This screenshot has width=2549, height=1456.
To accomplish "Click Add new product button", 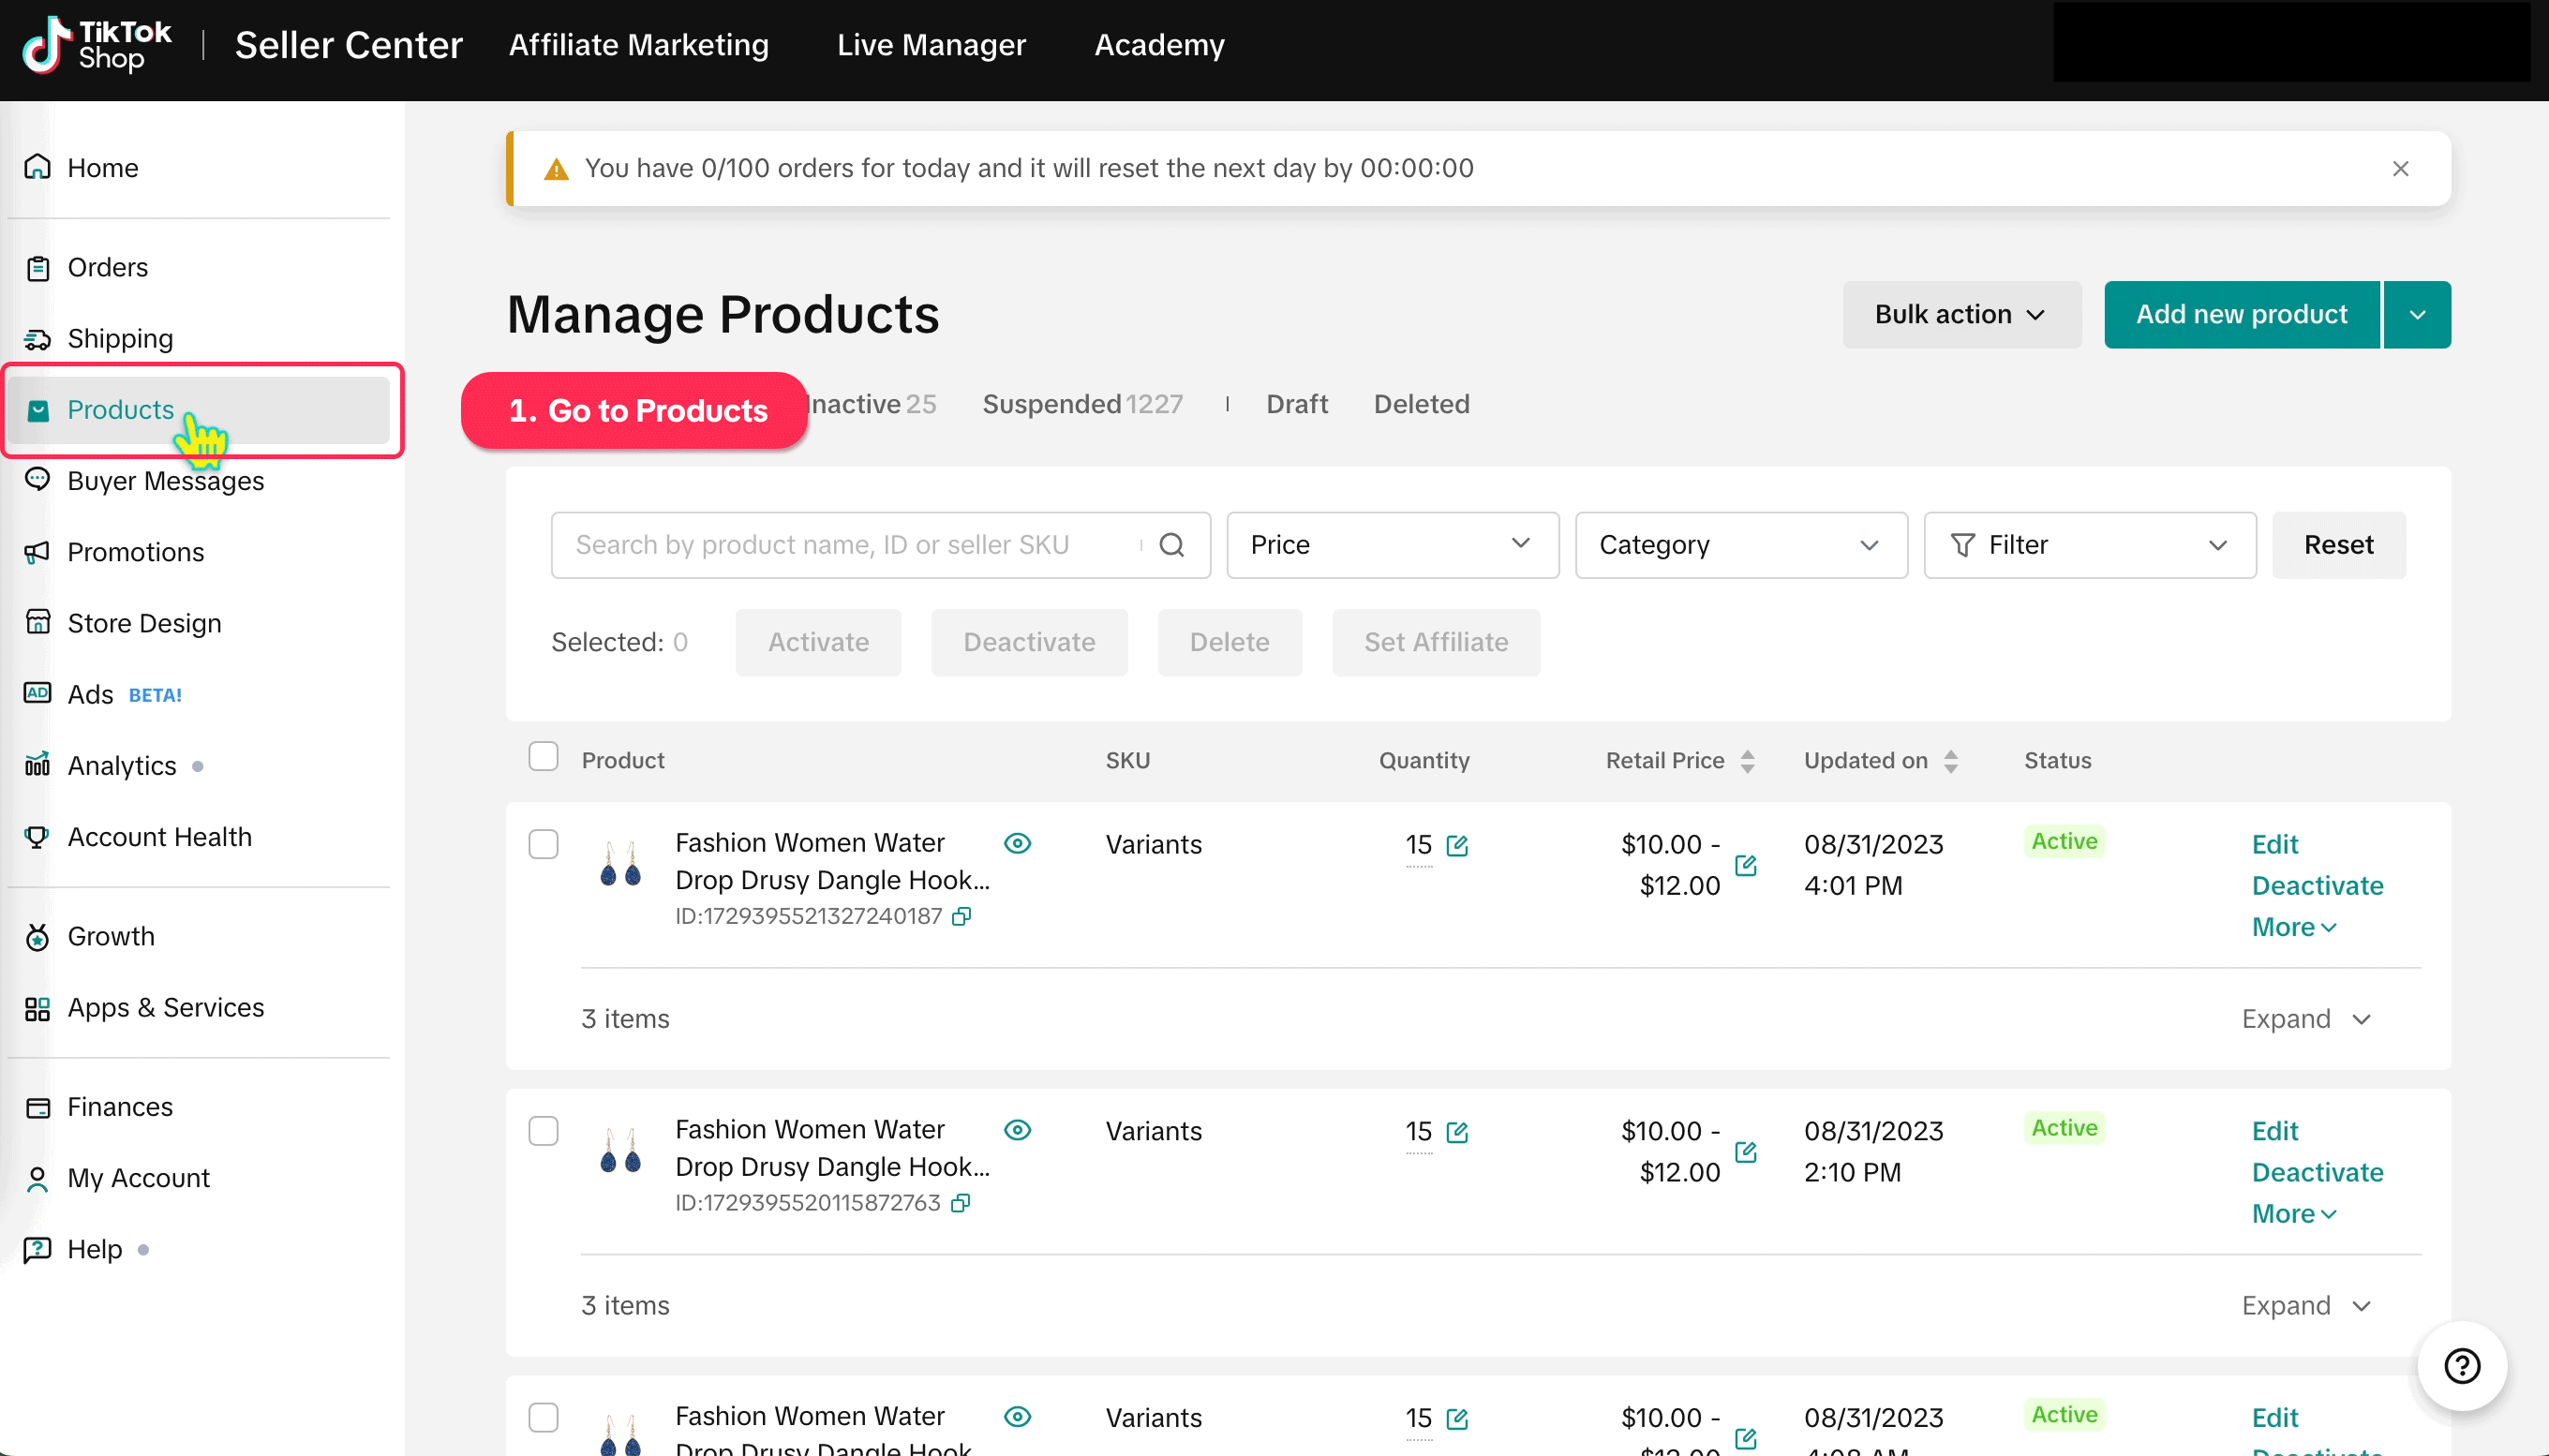I will (2241, 315).
